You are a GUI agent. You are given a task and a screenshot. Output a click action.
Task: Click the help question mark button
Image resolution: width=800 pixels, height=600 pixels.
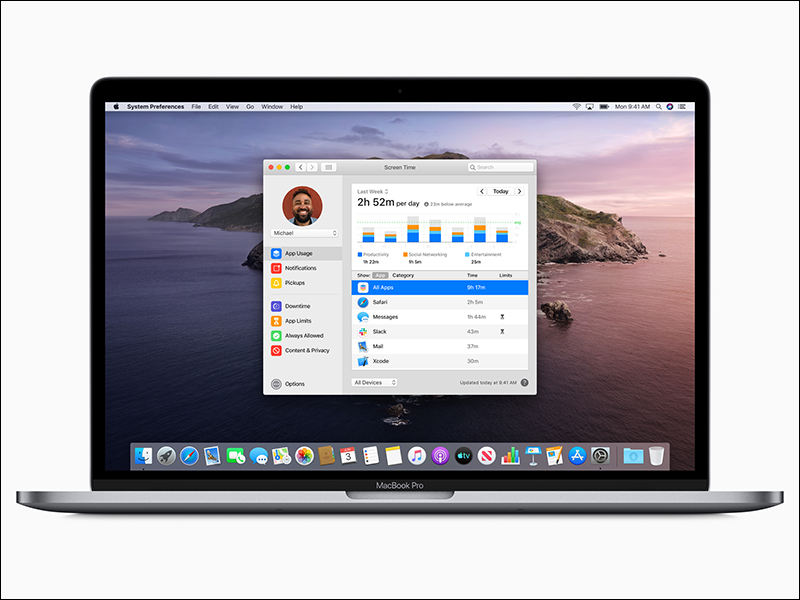point(524,383)
